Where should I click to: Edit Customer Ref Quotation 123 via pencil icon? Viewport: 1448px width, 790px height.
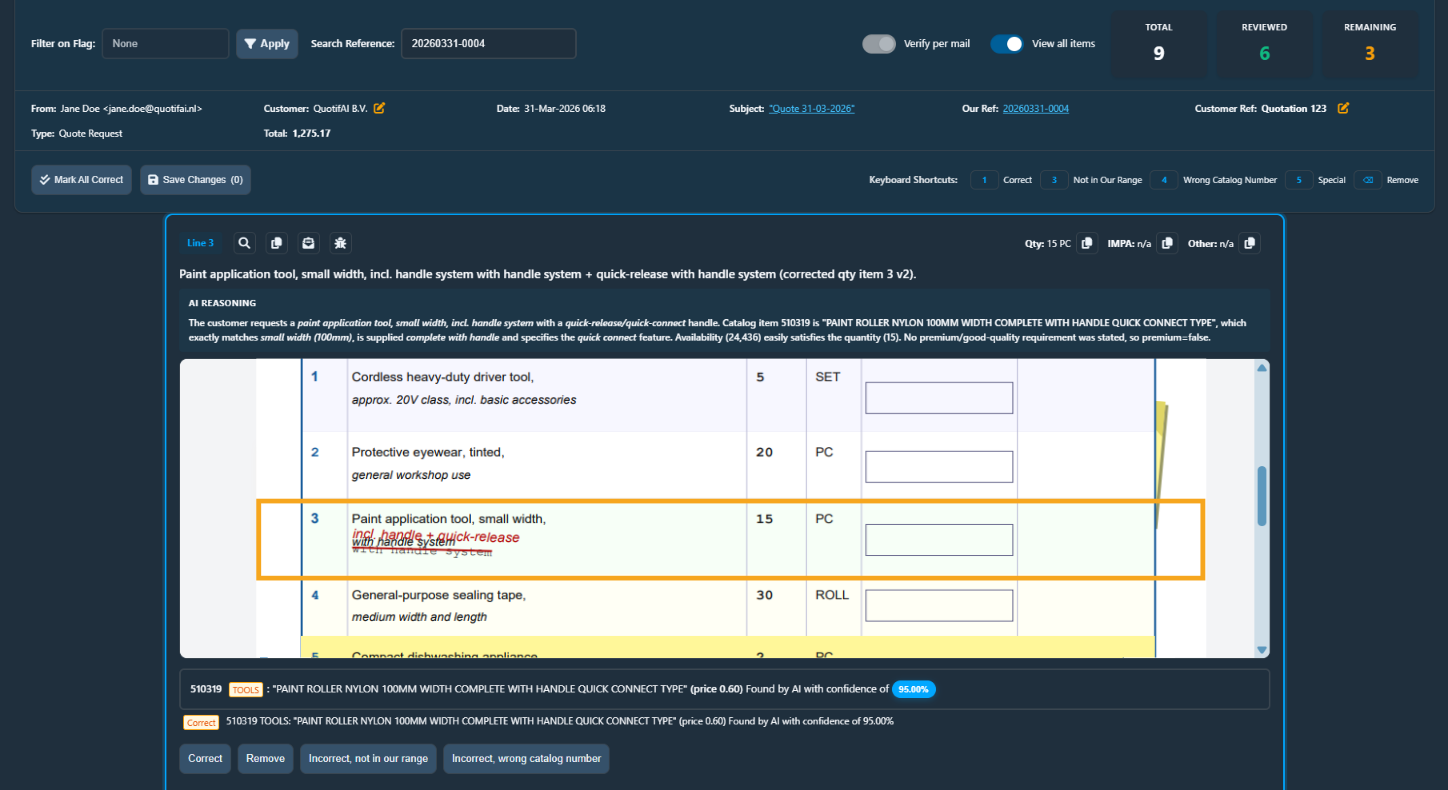(1342, 108)
